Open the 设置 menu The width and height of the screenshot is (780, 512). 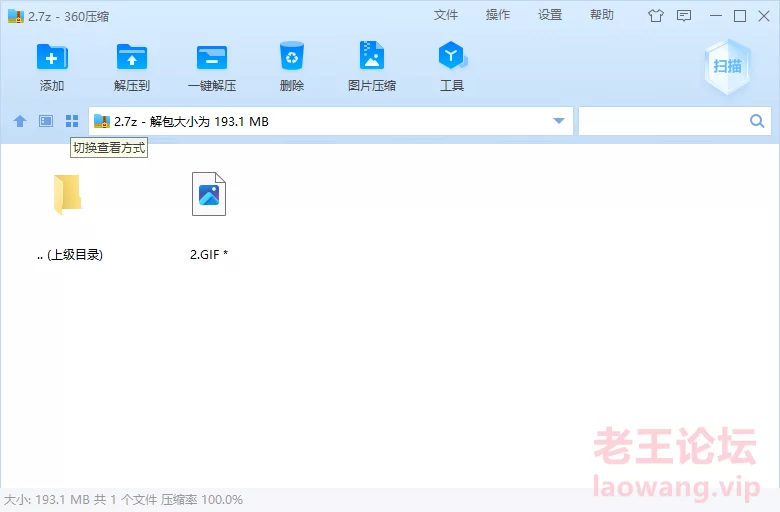click(x=550, y=15)
